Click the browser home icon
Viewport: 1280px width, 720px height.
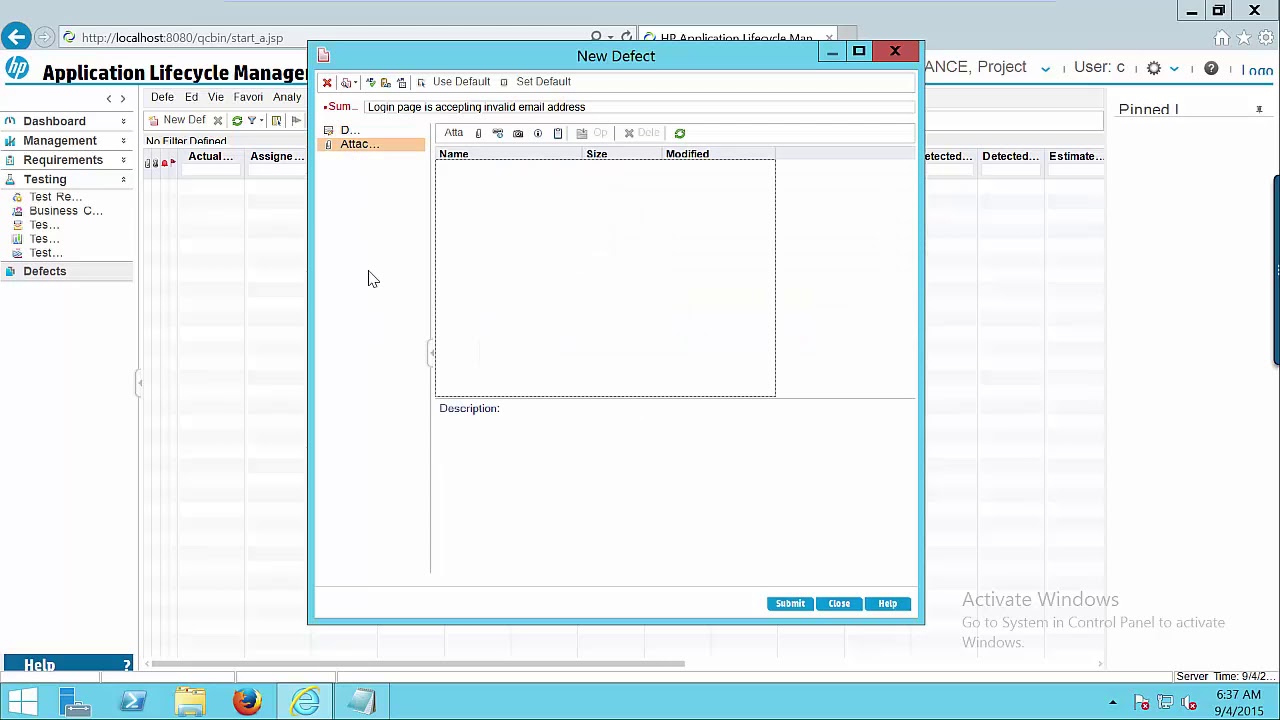1222,38
